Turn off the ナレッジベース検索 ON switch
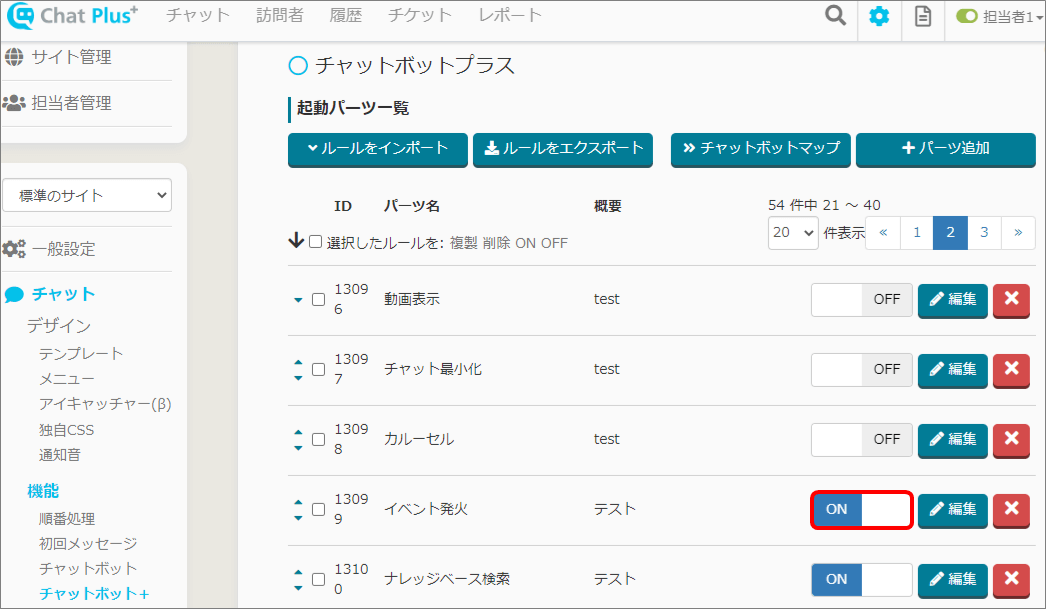This screenshot has width=1046, height=609. tap(862, 580)
